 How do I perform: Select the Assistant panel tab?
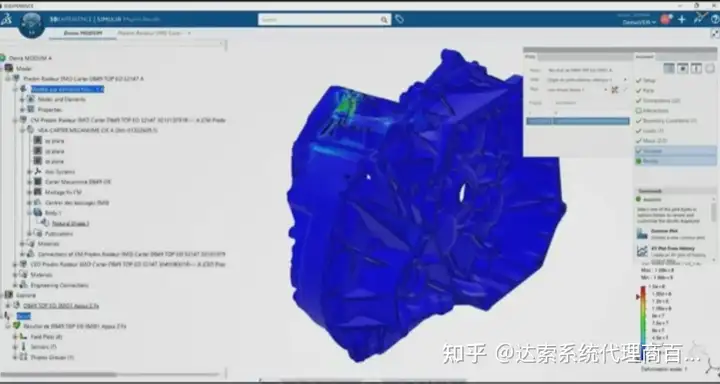[644, 56]
